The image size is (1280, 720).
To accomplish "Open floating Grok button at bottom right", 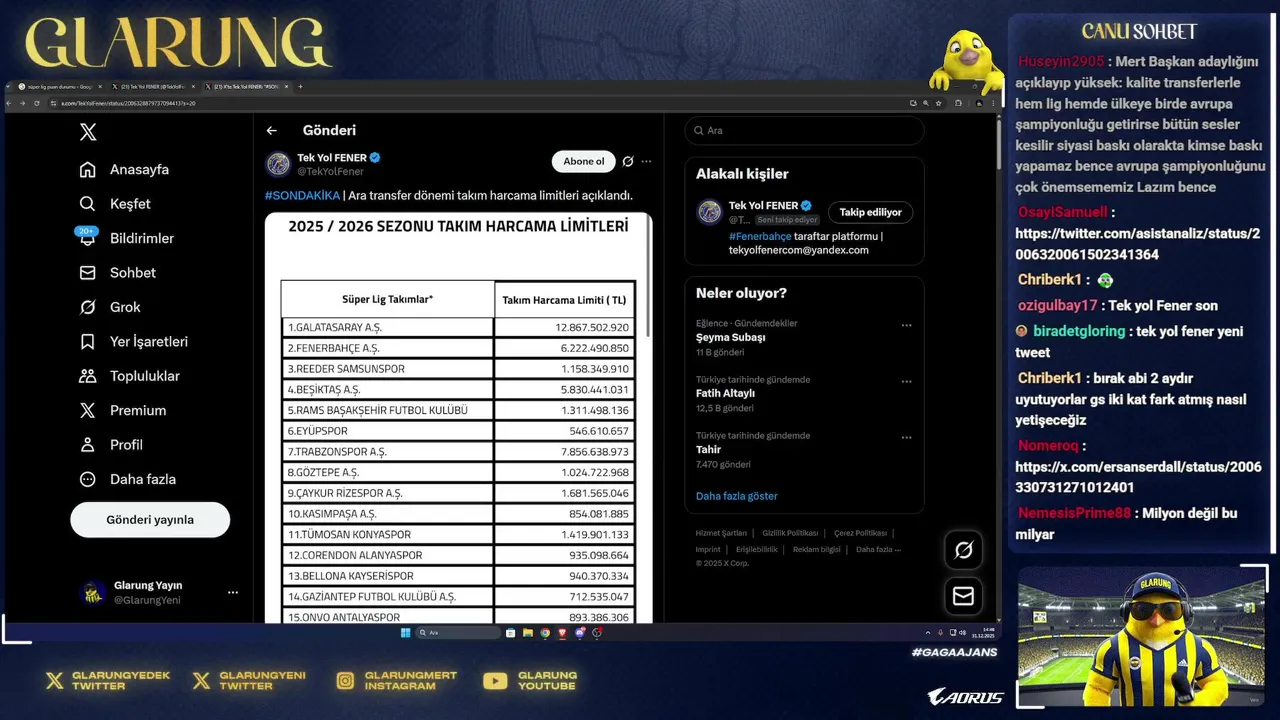I will point(964,550).
